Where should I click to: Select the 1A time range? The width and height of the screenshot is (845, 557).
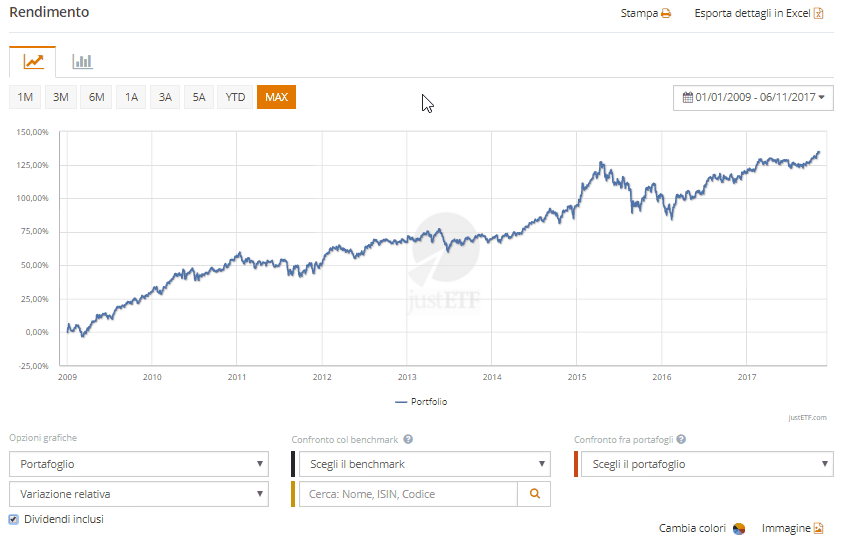click(131, 97)
